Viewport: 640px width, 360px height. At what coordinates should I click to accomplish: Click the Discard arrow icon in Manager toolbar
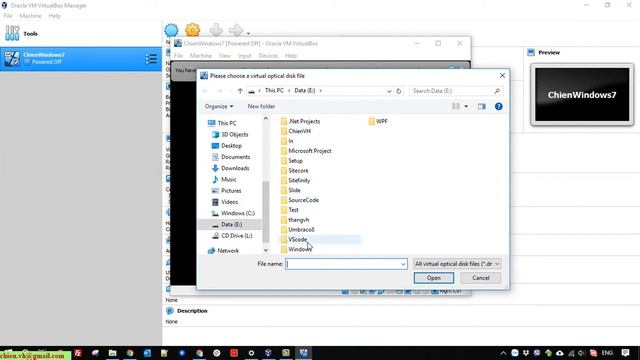pyautogui.click(x=216, y=30)
